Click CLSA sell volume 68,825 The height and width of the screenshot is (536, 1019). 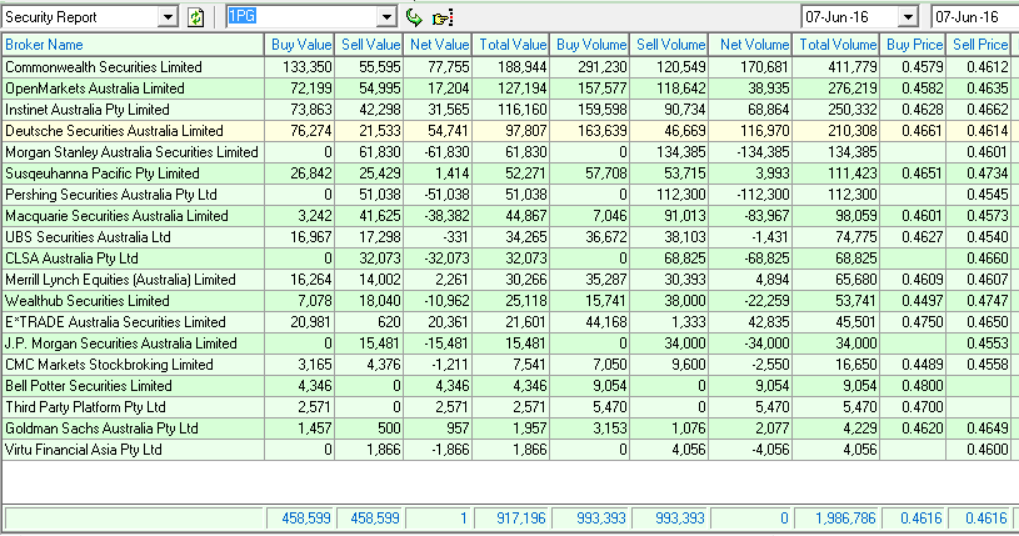(x=669, y=258)
